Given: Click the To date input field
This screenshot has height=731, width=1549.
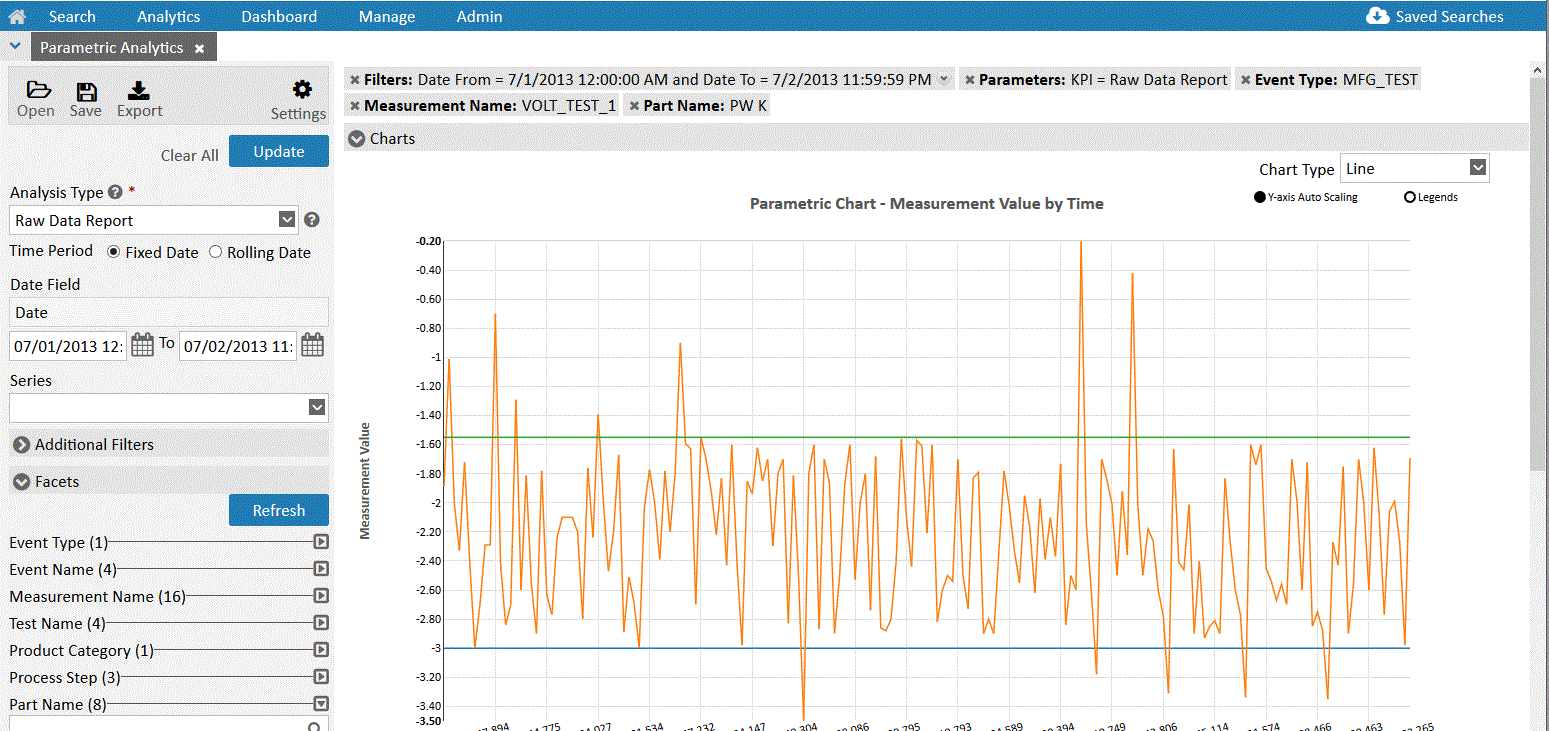Looking at the screenshot, I should 238,346.
